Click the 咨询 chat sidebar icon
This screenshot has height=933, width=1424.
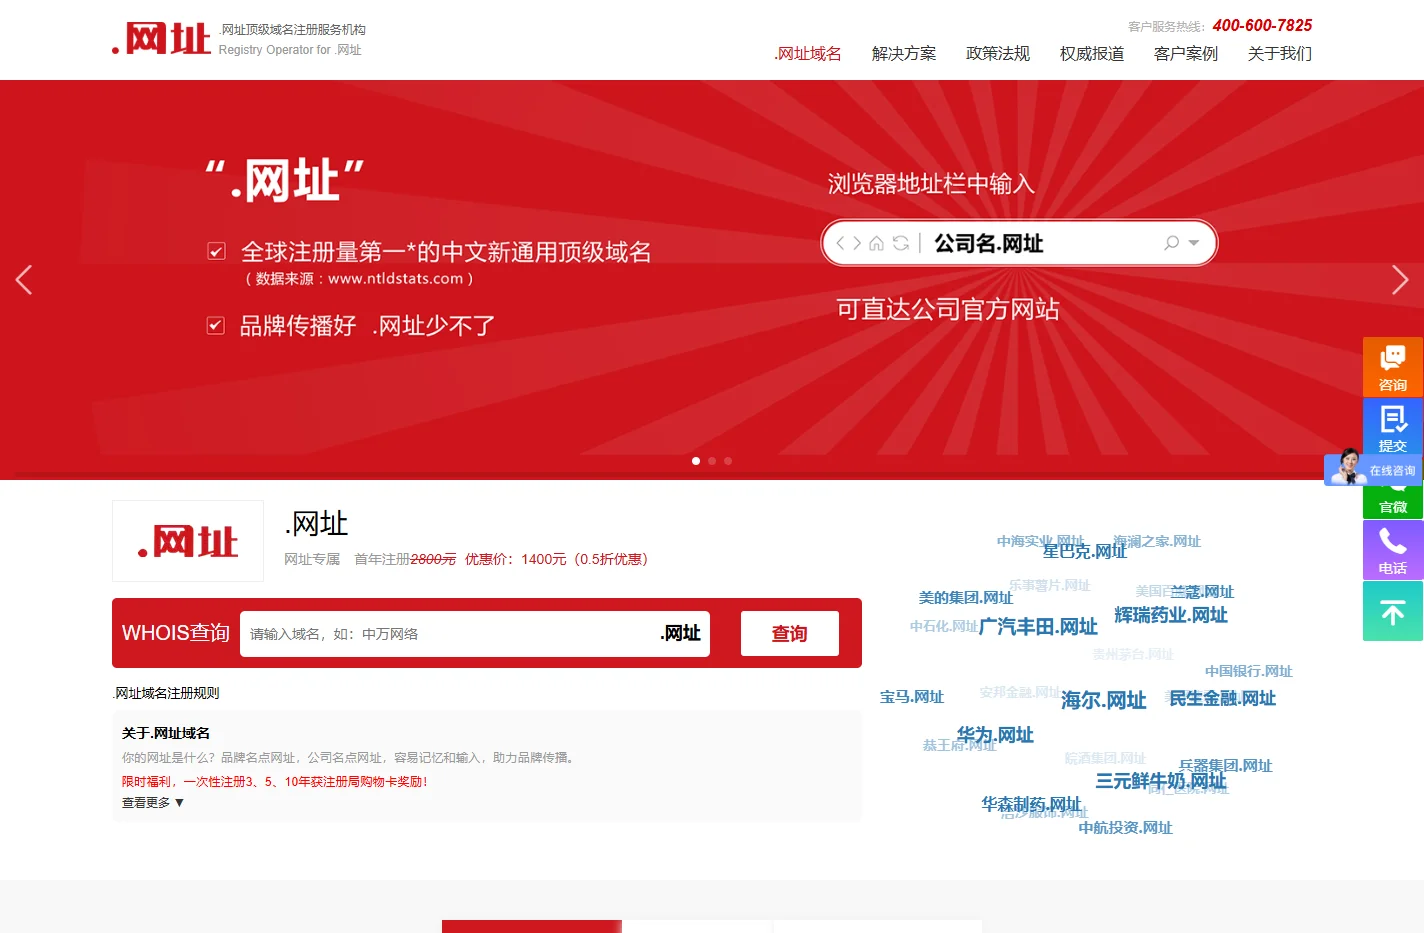1393,367
